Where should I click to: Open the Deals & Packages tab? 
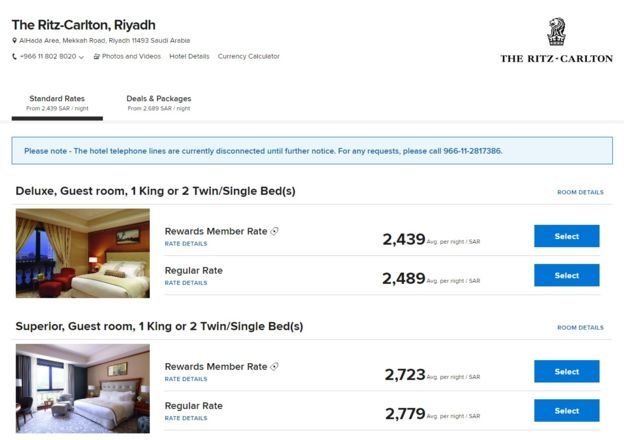(x=159, y=103)
